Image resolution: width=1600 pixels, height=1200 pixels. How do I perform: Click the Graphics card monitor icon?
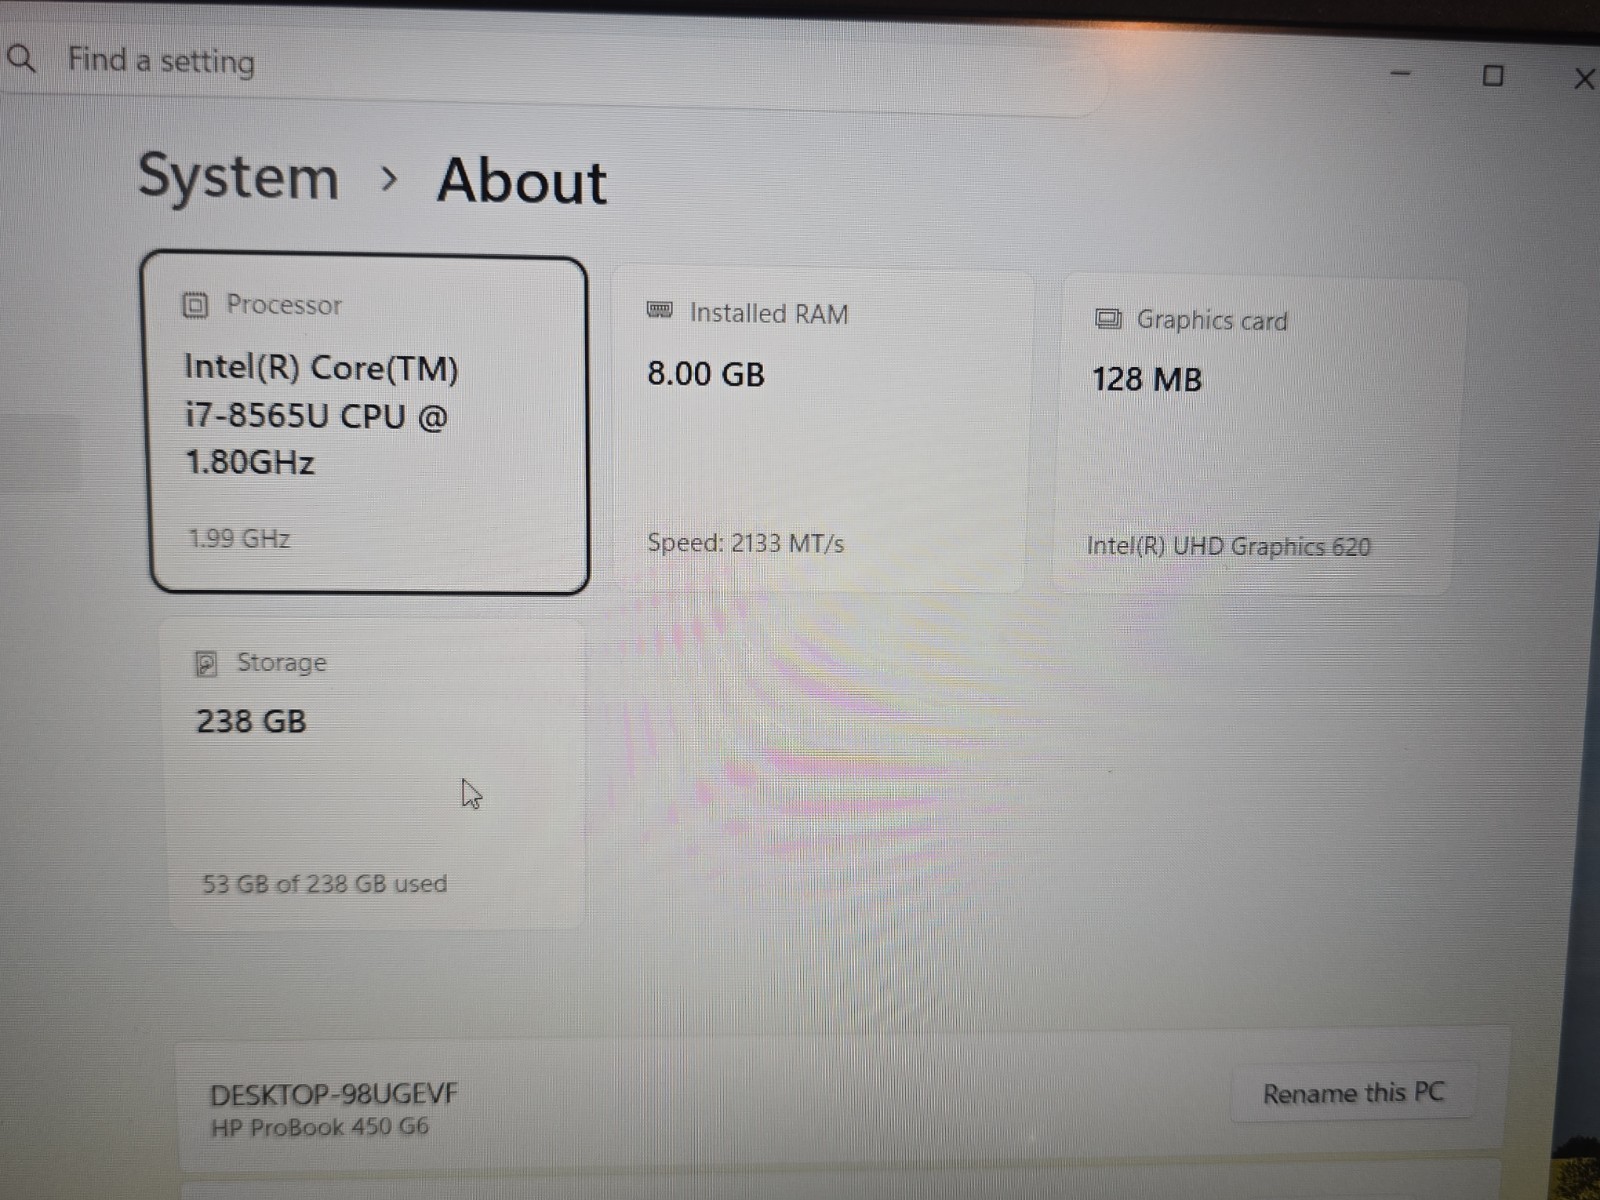tap(1108, 319)
